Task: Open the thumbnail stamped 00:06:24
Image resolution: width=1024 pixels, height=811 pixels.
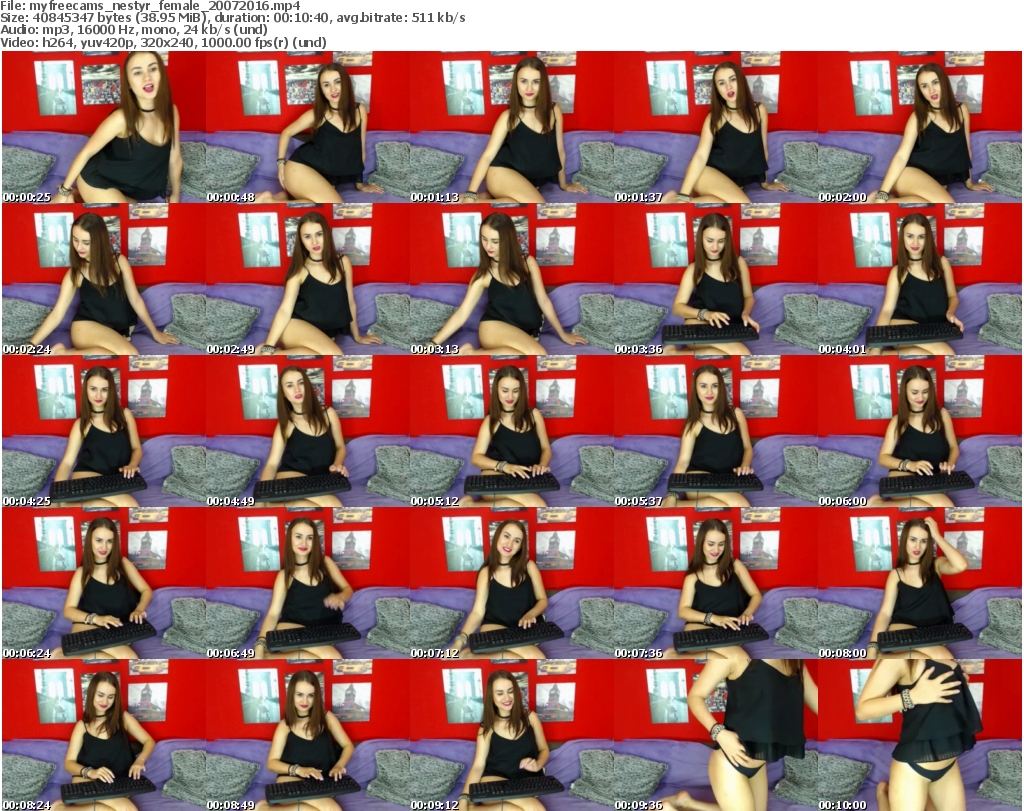Action: point(104,583)
